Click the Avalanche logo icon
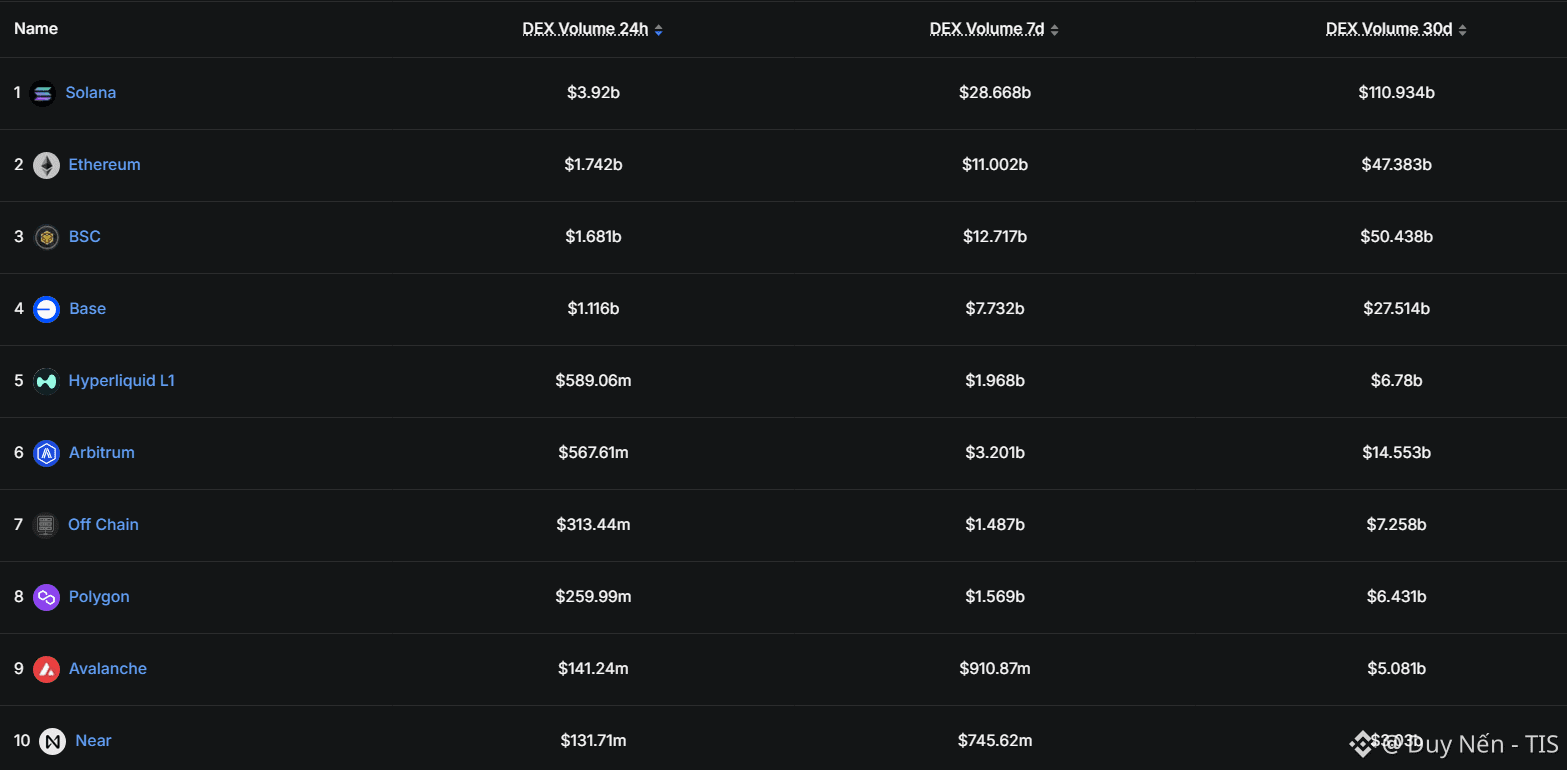1567x770 pixels. [x=46, y=669]
